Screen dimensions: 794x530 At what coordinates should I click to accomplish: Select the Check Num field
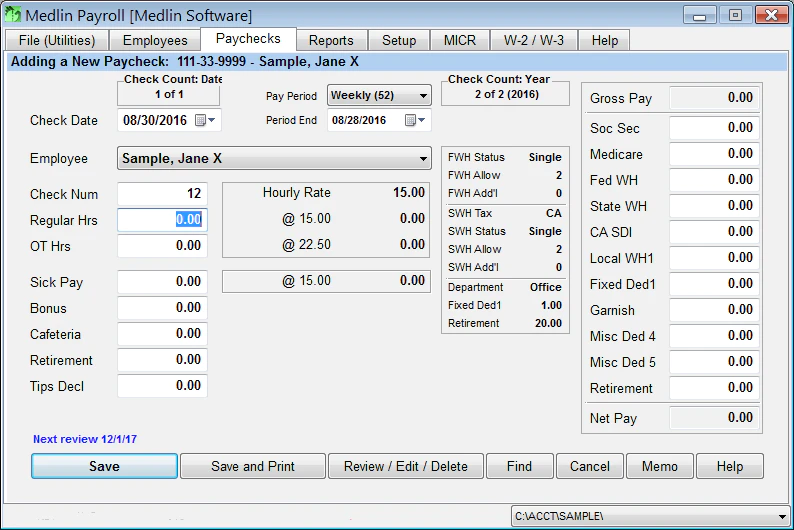click(163, 194)
